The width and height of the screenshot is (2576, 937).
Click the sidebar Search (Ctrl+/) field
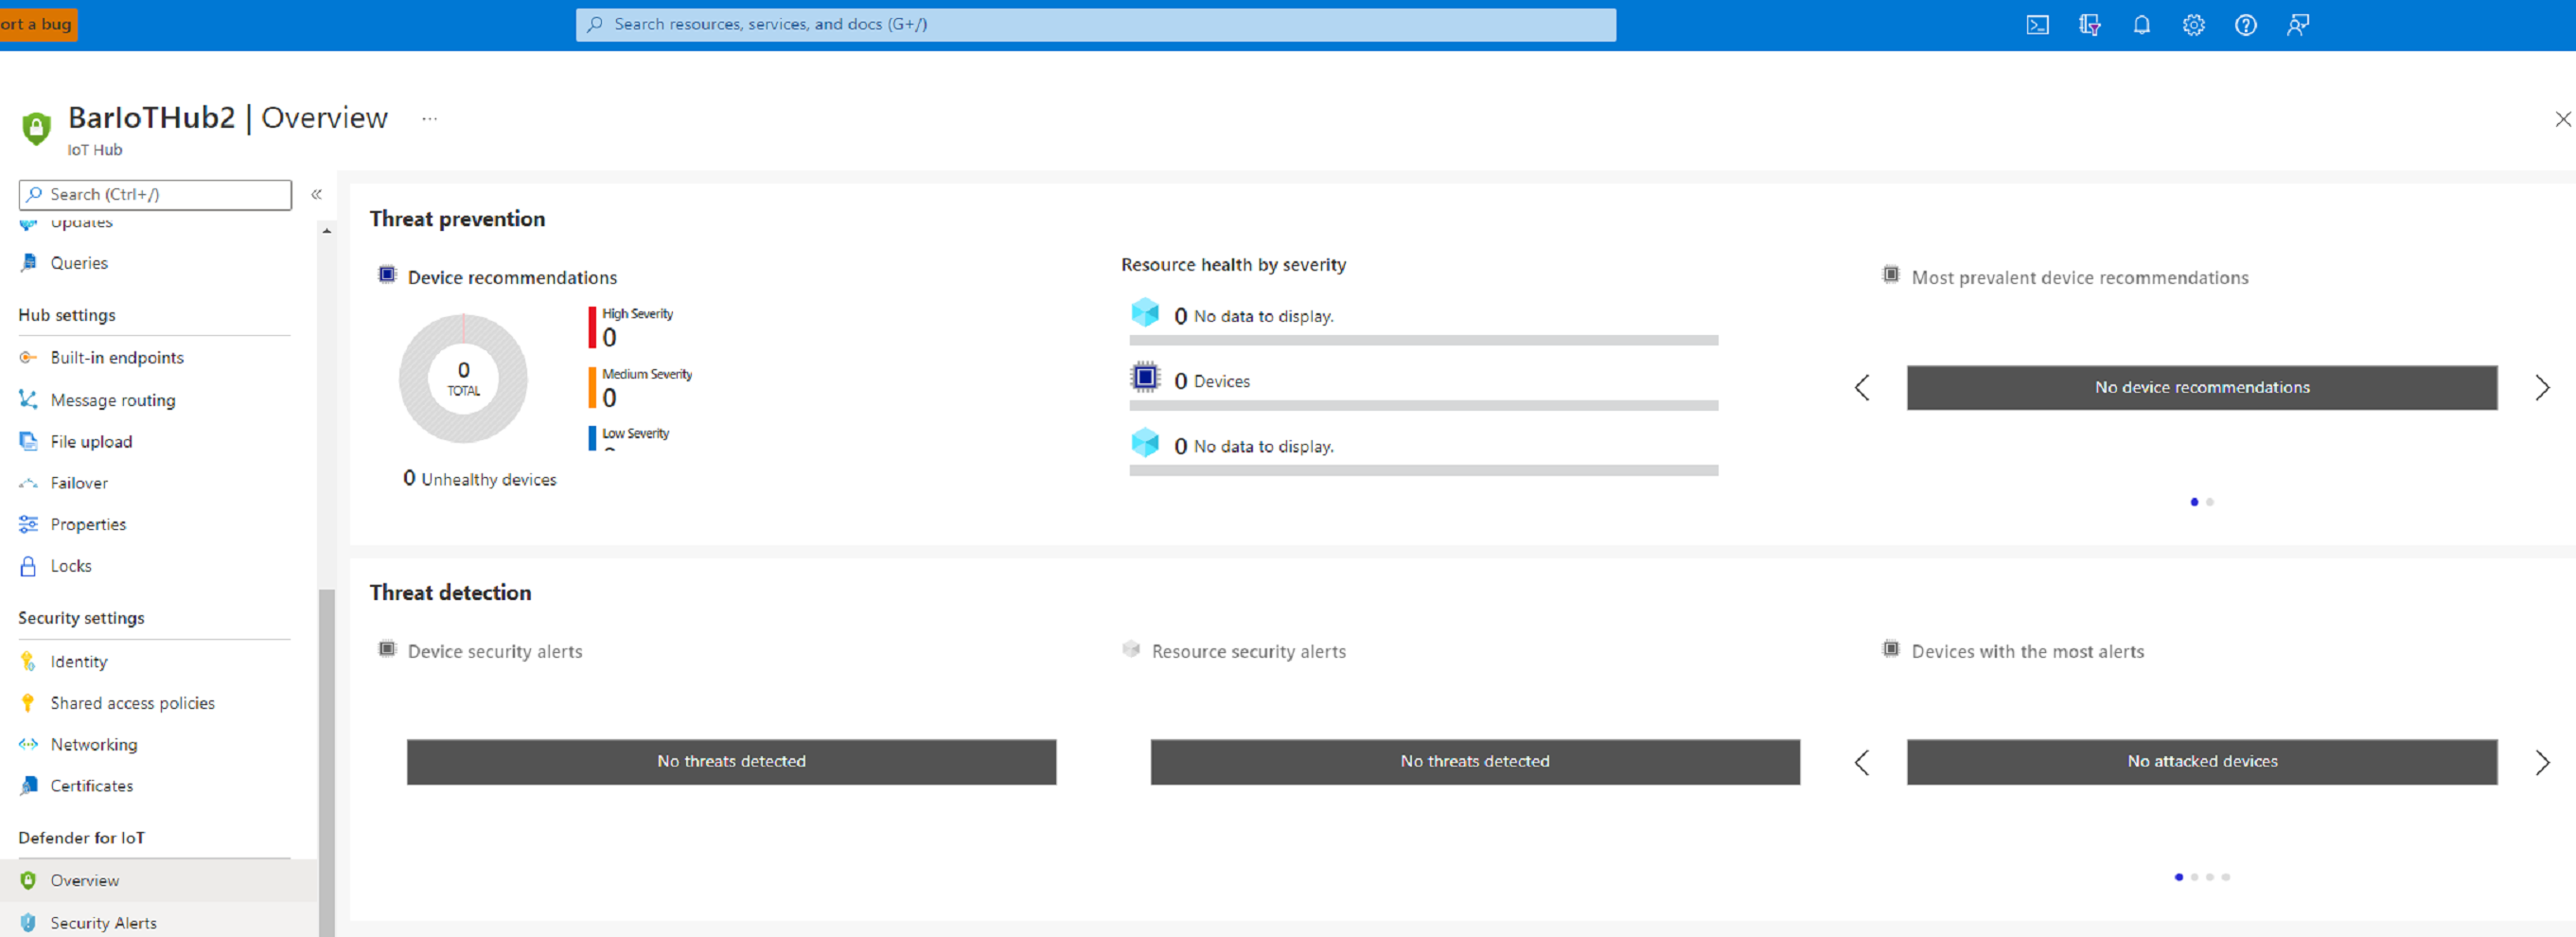point(155,195)
